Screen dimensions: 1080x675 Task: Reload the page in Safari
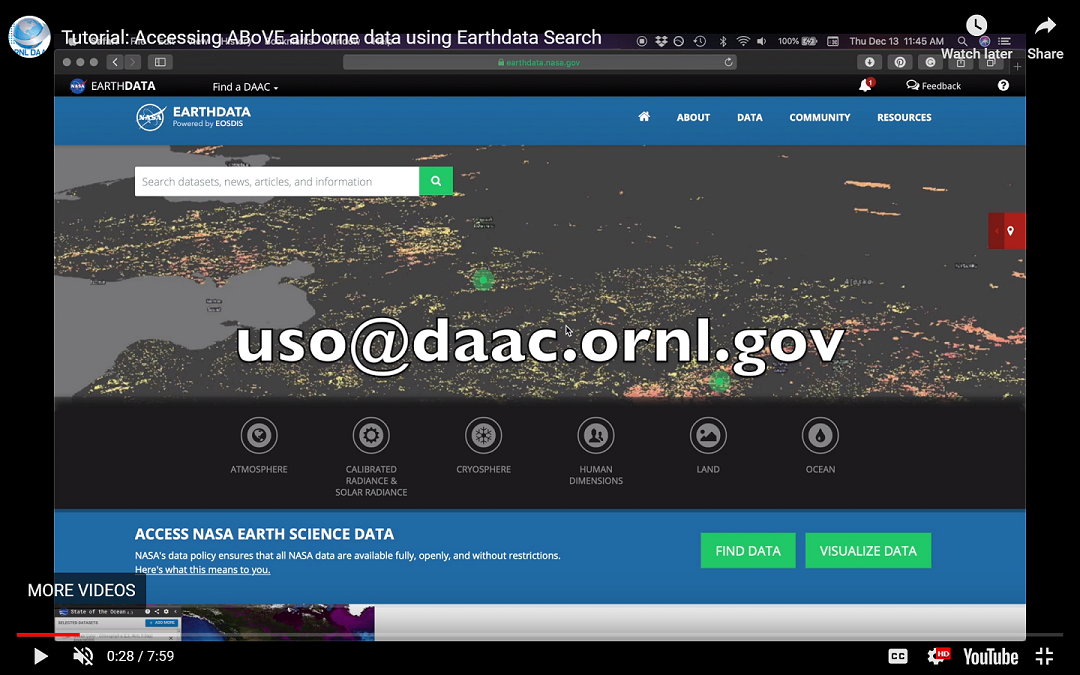pos(728,62)
